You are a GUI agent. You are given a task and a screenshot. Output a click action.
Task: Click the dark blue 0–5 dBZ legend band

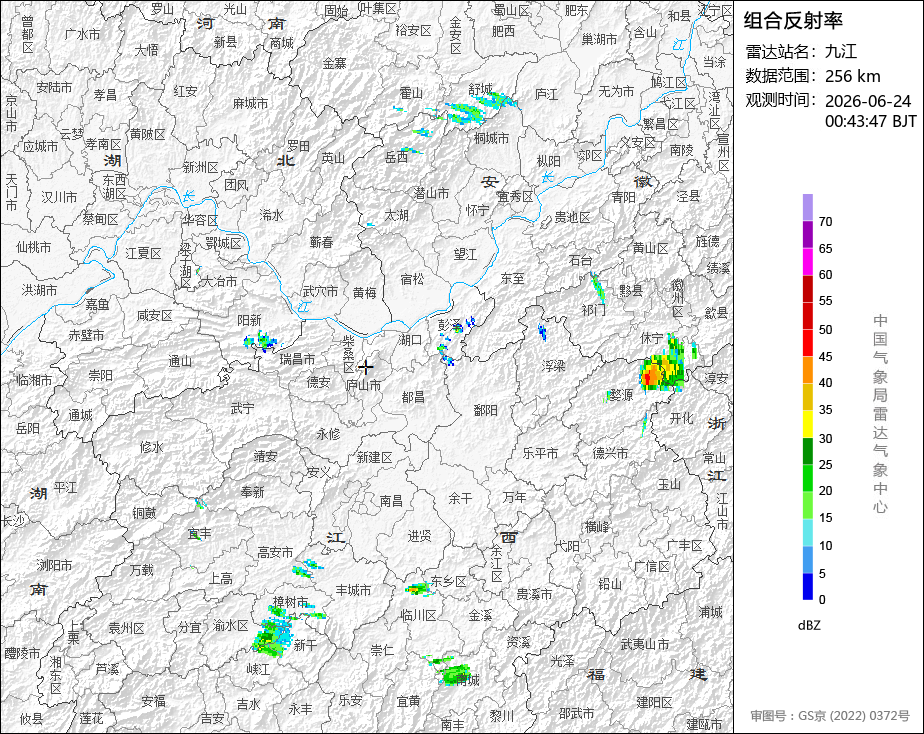point(807,586)
